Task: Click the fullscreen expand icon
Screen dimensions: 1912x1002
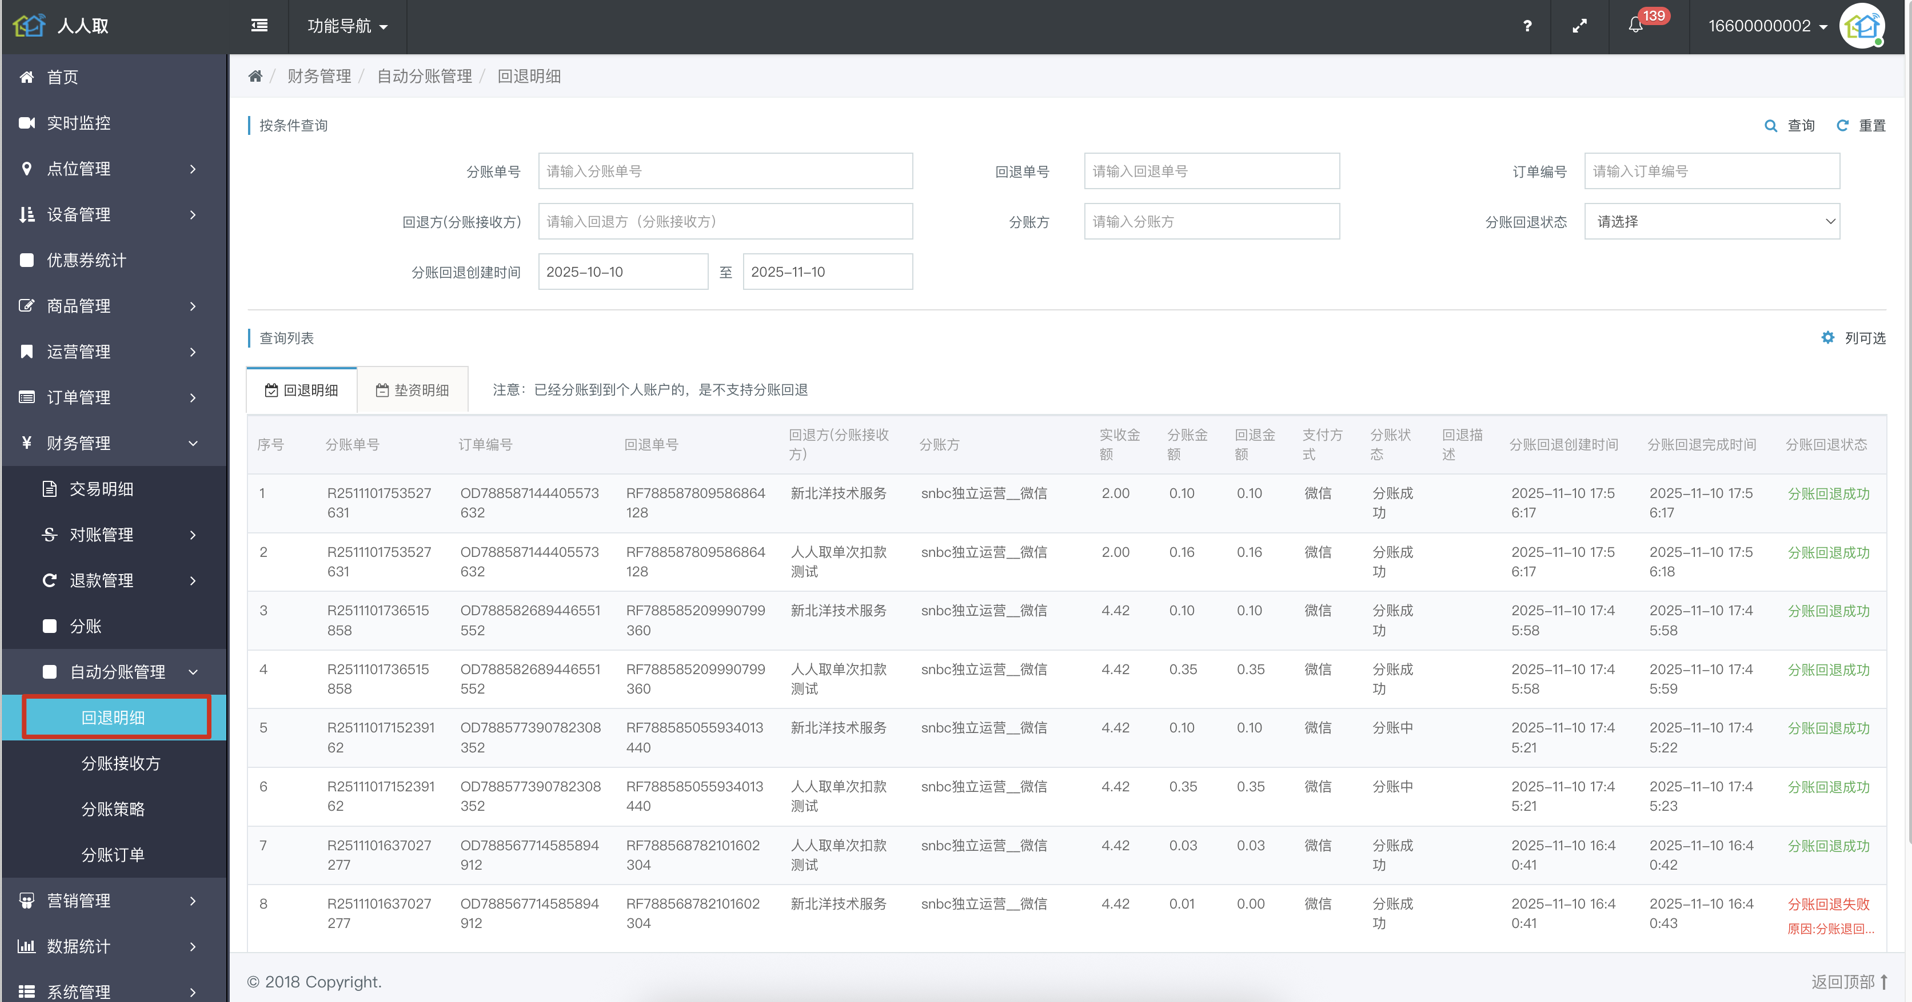Action: coord(1579,26)
